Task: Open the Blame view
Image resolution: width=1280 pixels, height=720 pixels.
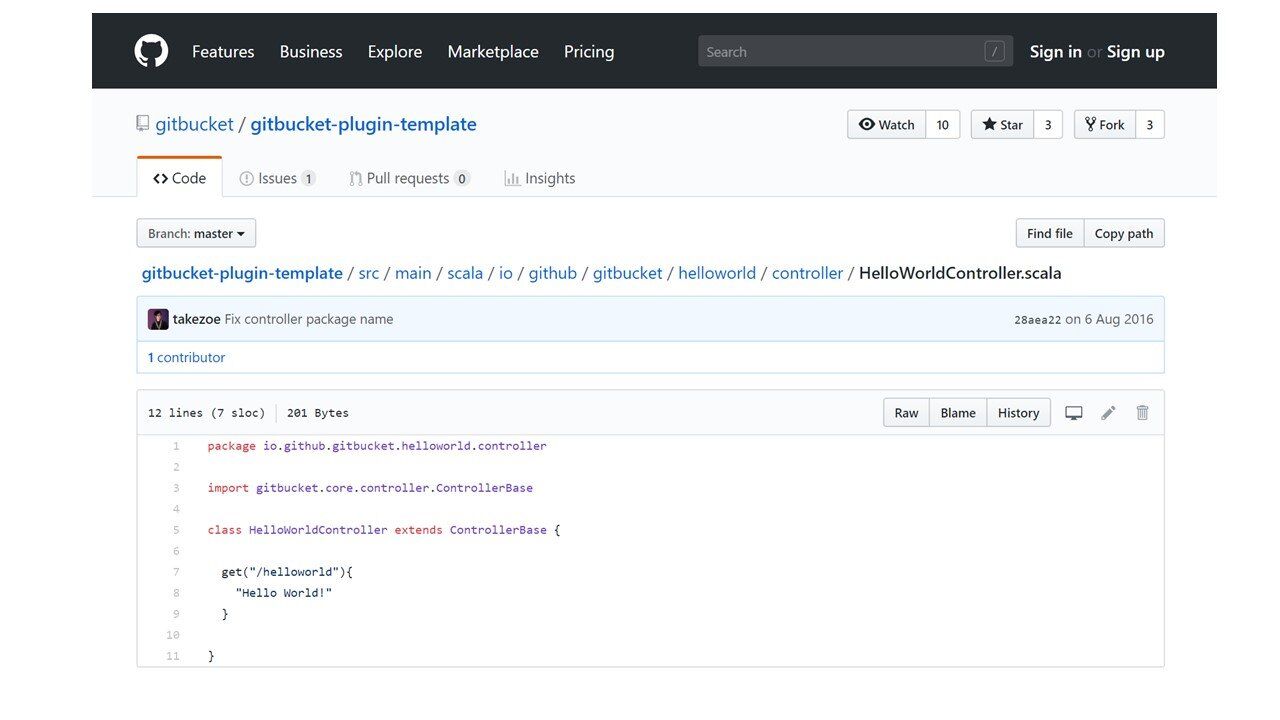Action: 958,413
